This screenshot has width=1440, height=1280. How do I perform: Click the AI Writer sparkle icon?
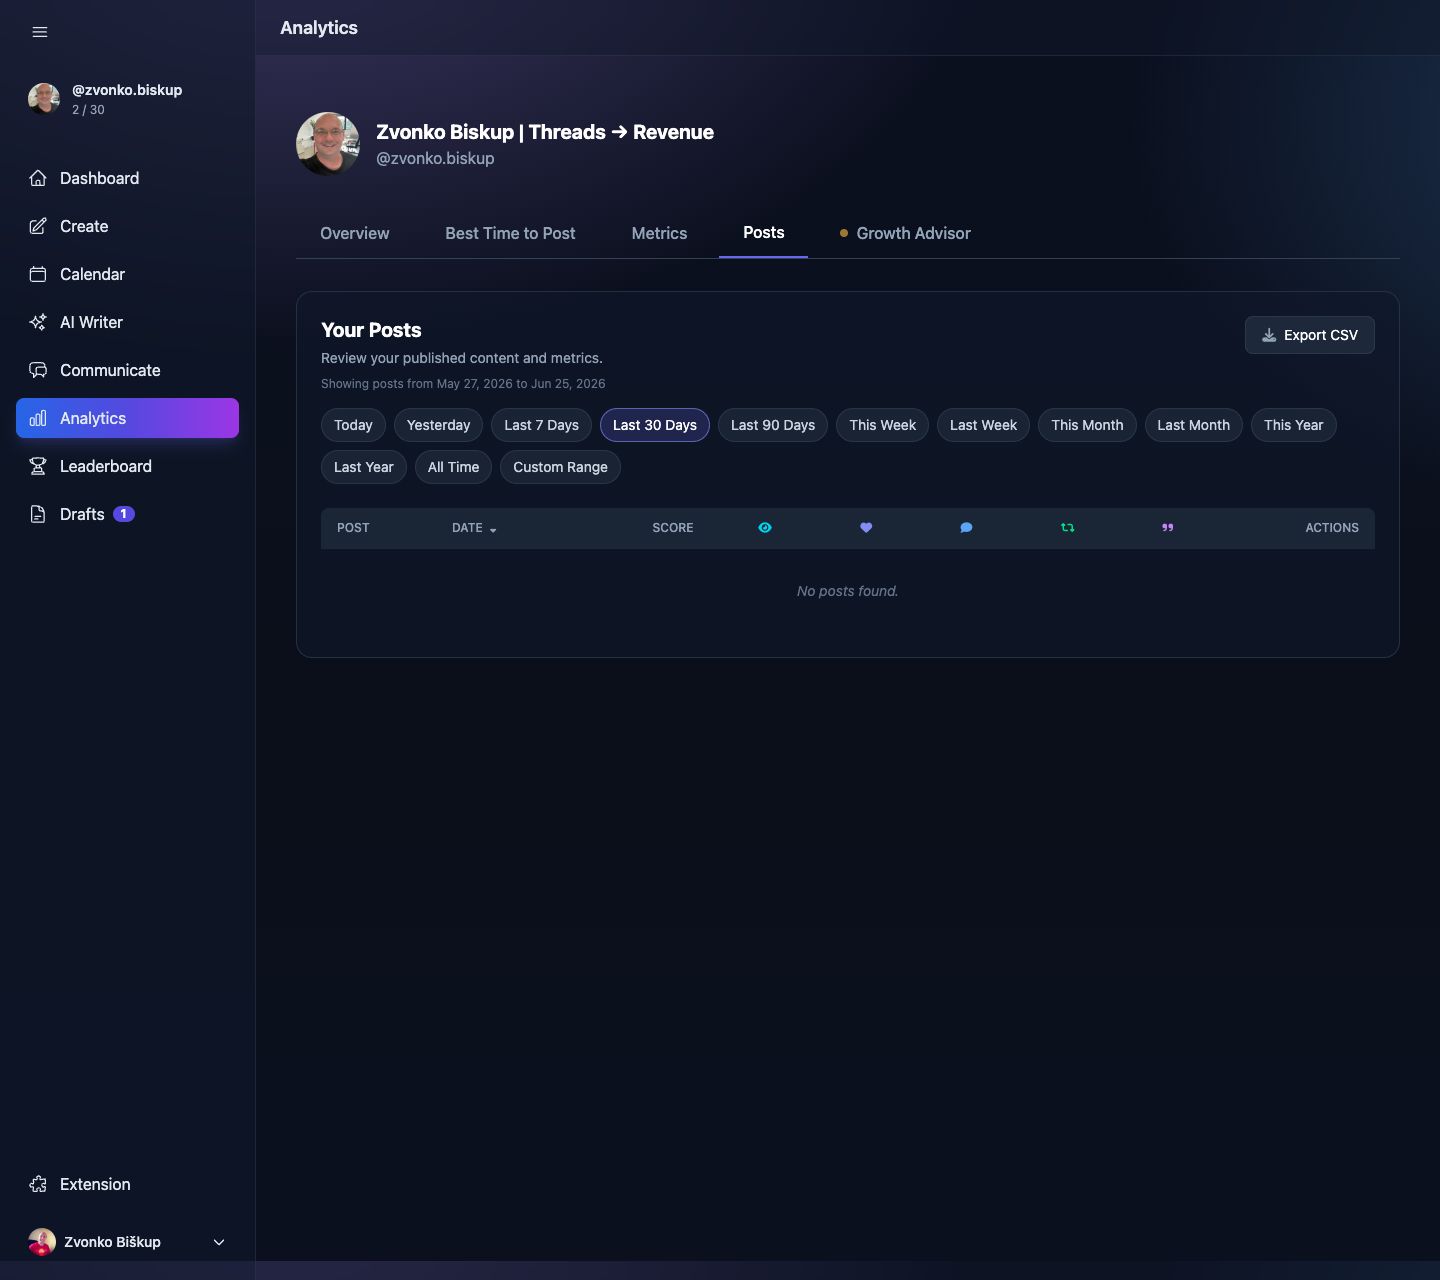coord(38,322)
